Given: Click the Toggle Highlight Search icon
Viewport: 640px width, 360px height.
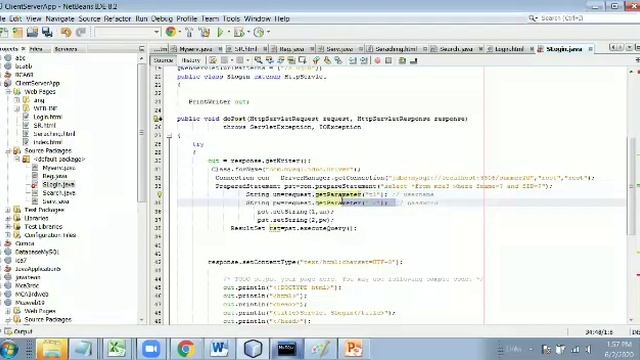Looking at the screenshot, I should click(291, 60).
